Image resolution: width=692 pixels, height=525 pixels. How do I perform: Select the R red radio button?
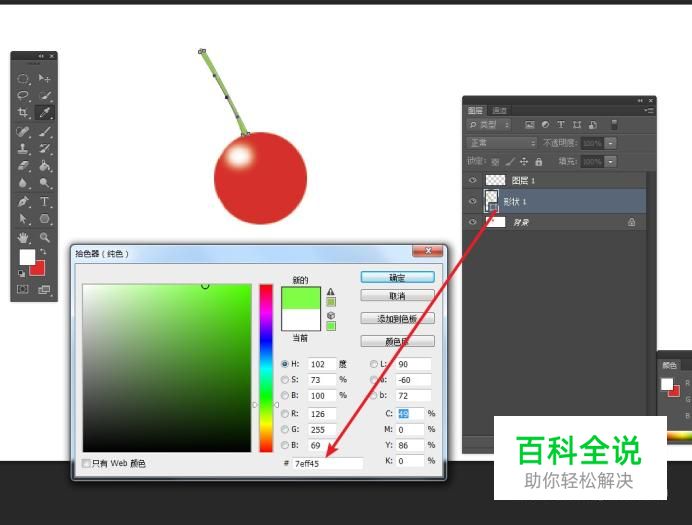(x=285, y=413)
